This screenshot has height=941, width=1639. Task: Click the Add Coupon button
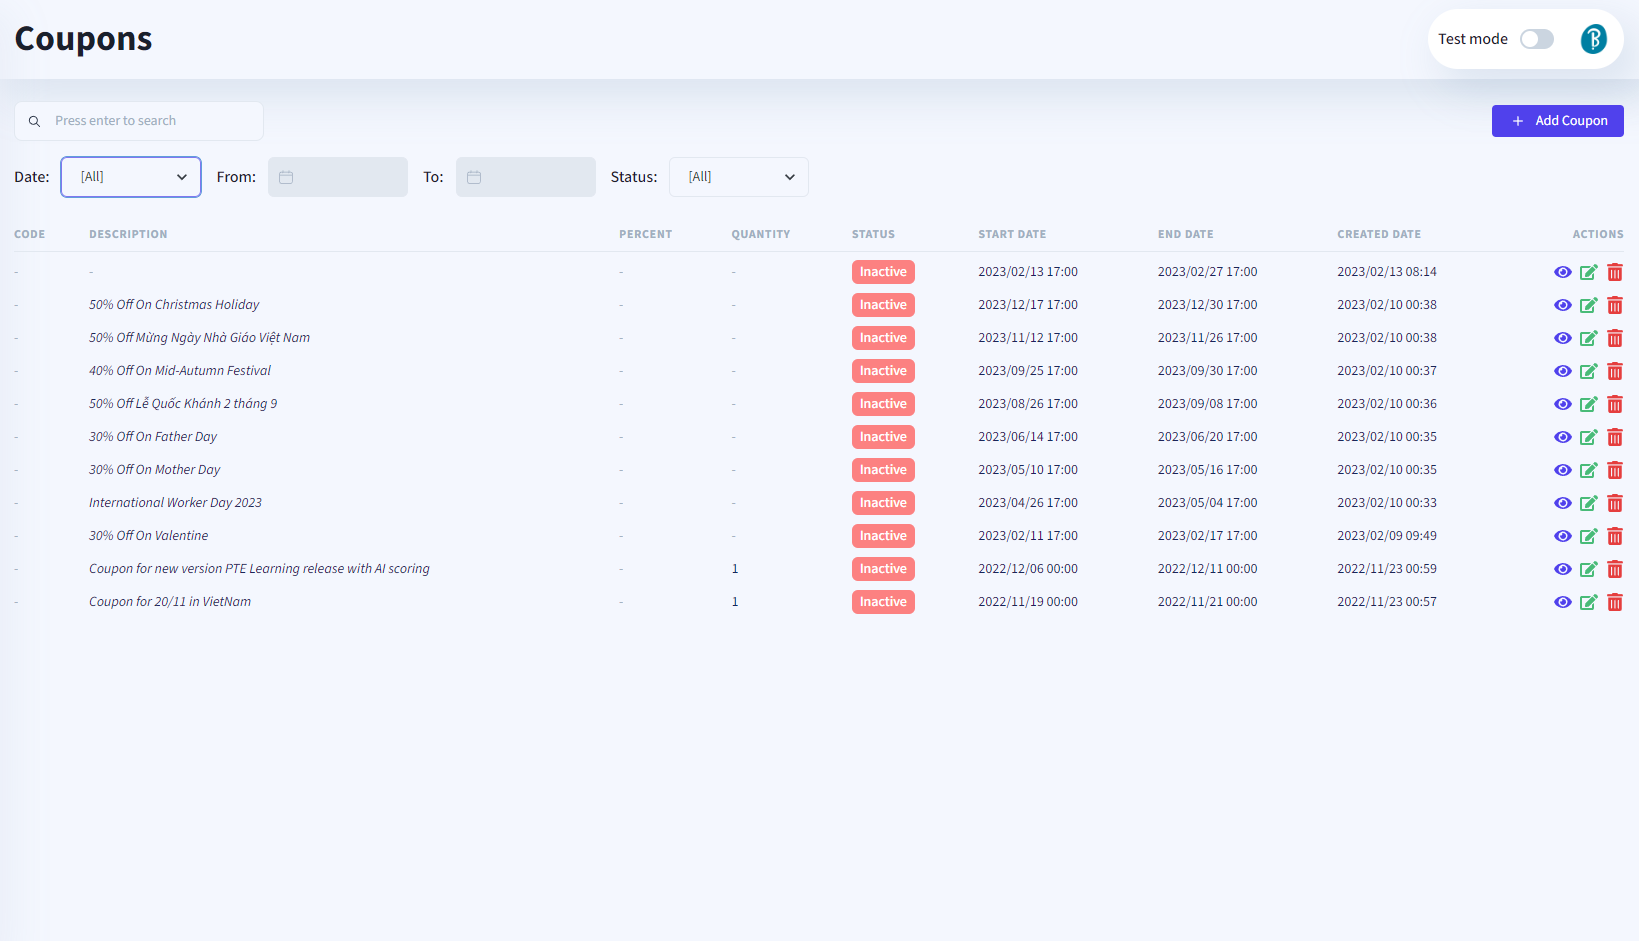tap(1557, 121)
